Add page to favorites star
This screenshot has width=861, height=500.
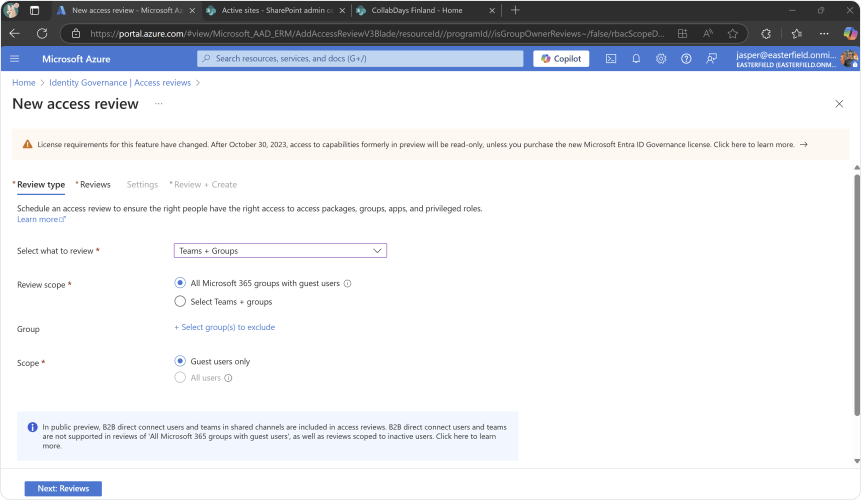coord(733,33)
